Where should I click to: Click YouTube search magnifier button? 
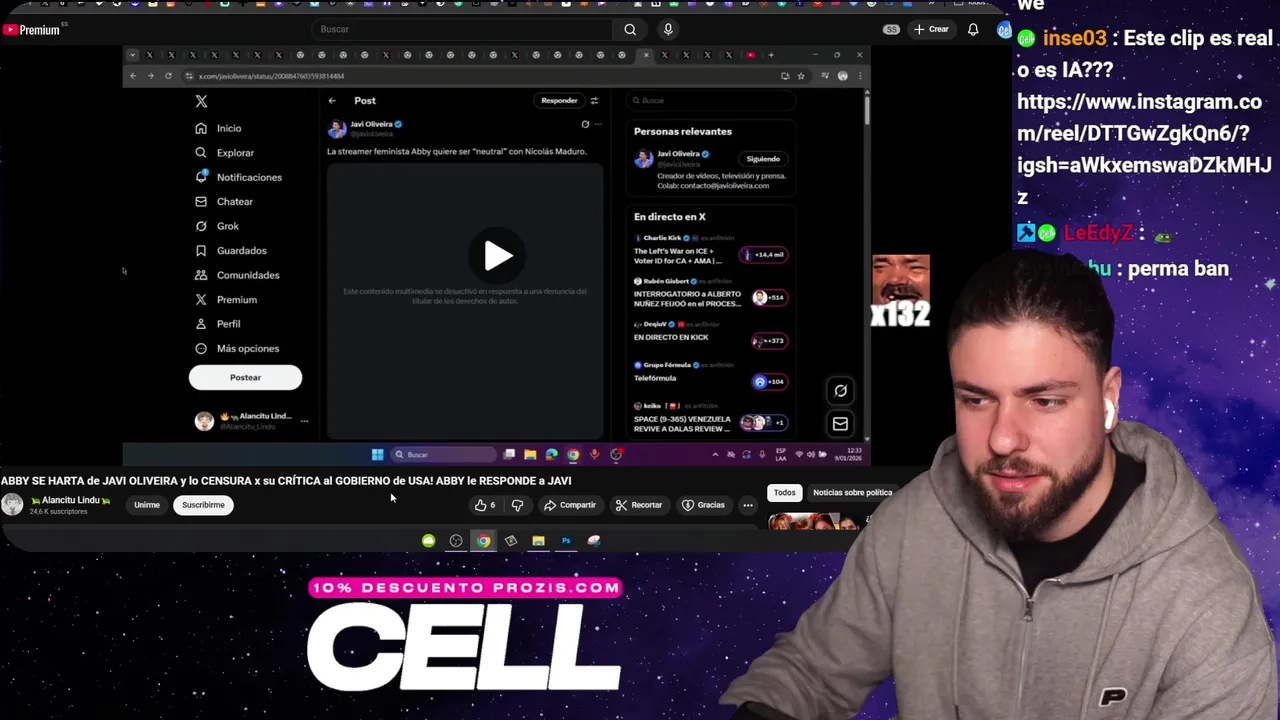tap(630, 30)
